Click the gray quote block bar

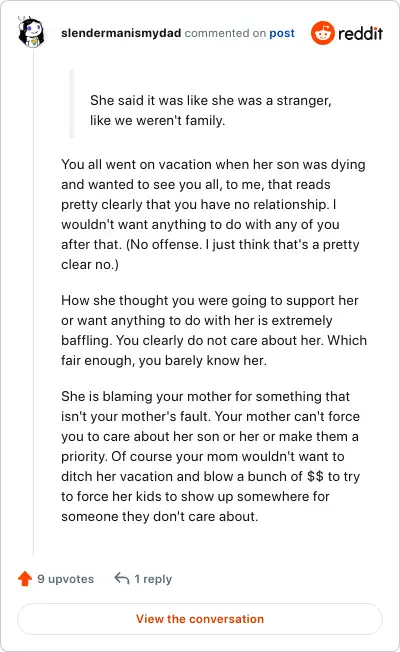click(x=72, y=104)
